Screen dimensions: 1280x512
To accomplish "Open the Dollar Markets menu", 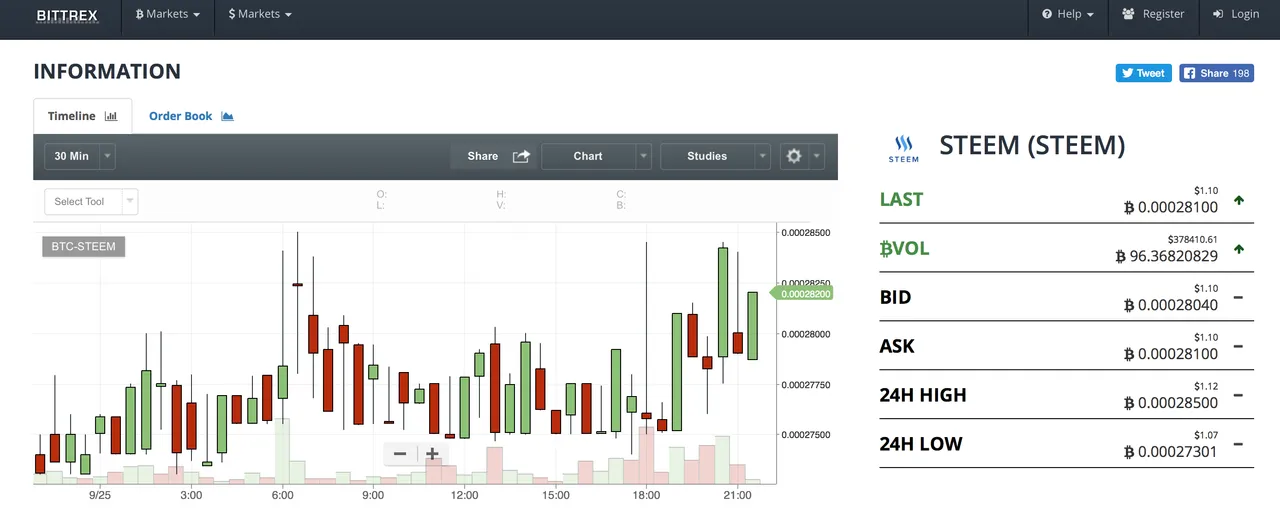I will (260, 14).
